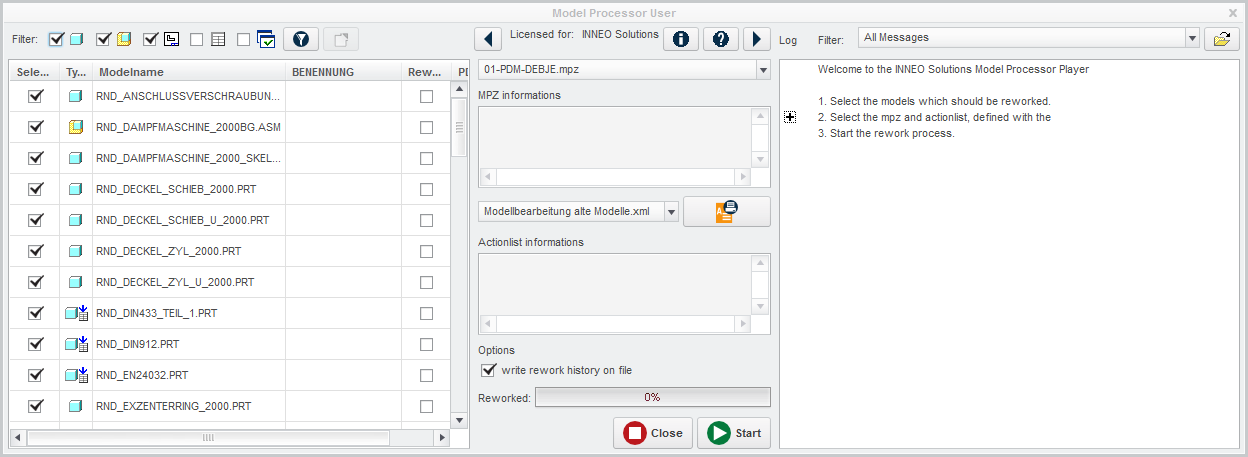The height and width of the screenshot is (457, 1248).
Task: Click the Reworked progress bar
Action: click(x=652, y=397)
